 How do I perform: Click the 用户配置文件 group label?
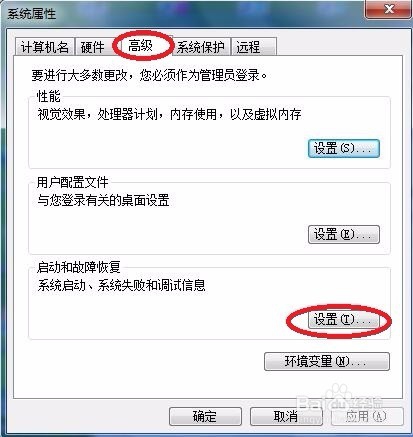tap(73, 183)
